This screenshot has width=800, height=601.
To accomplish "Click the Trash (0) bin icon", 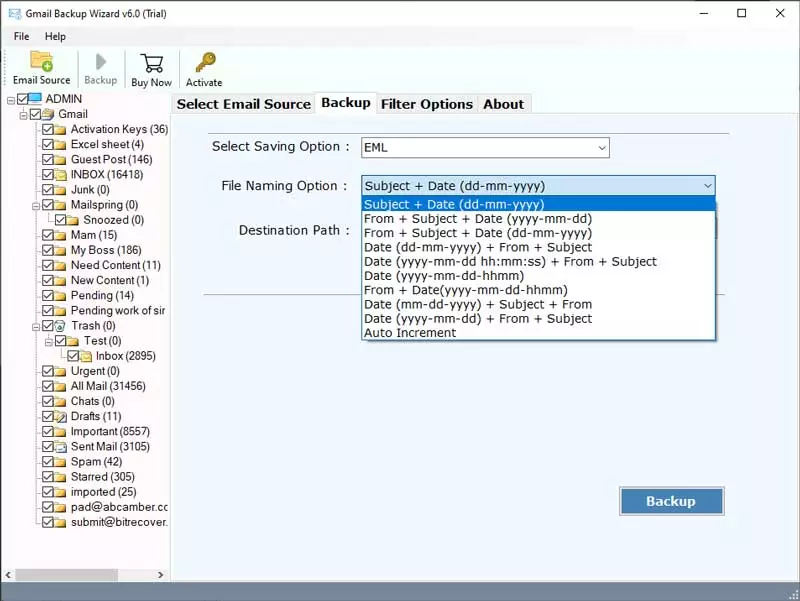I will point(60,325).
